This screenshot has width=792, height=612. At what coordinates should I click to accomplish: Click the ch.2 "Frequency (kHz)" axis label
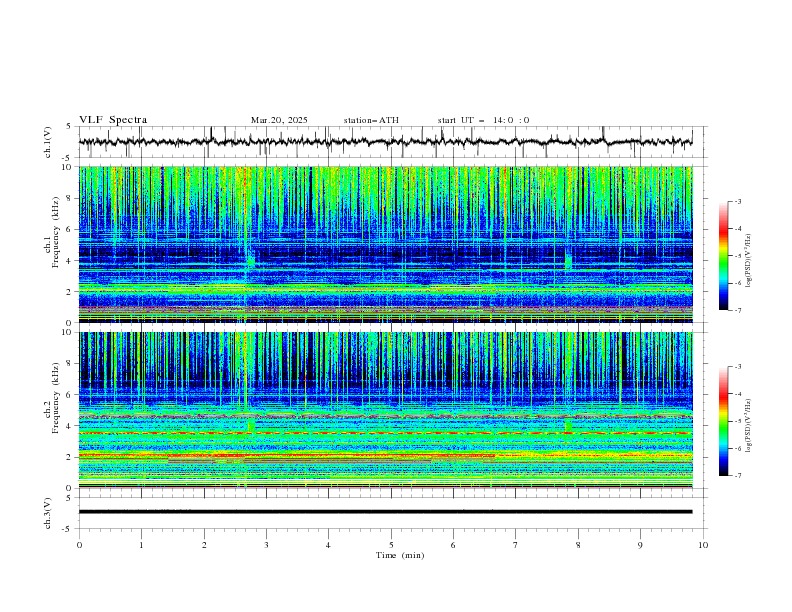point(56,398)
